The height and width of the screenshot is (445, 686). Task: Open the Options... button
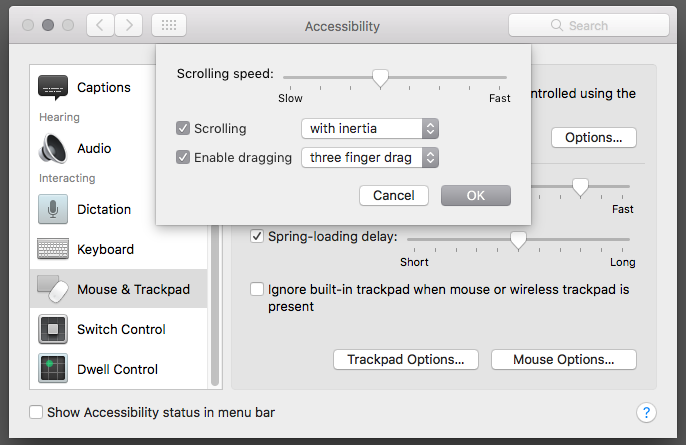(594, 137)
